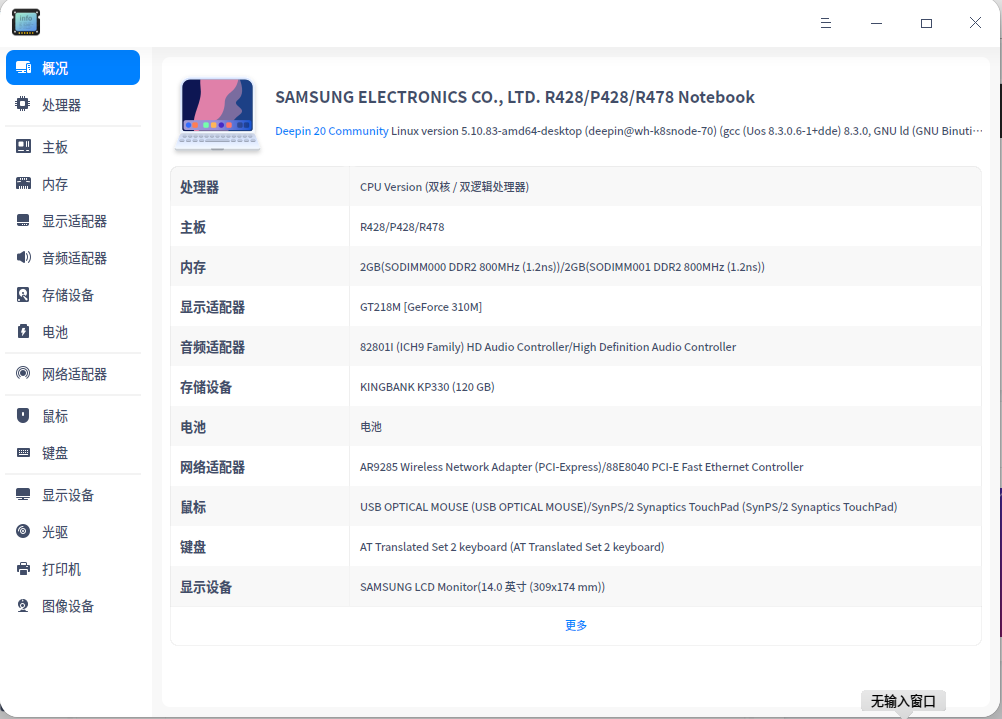Click the AR9285 Wireless Network Adapter value

click(582, 467)
